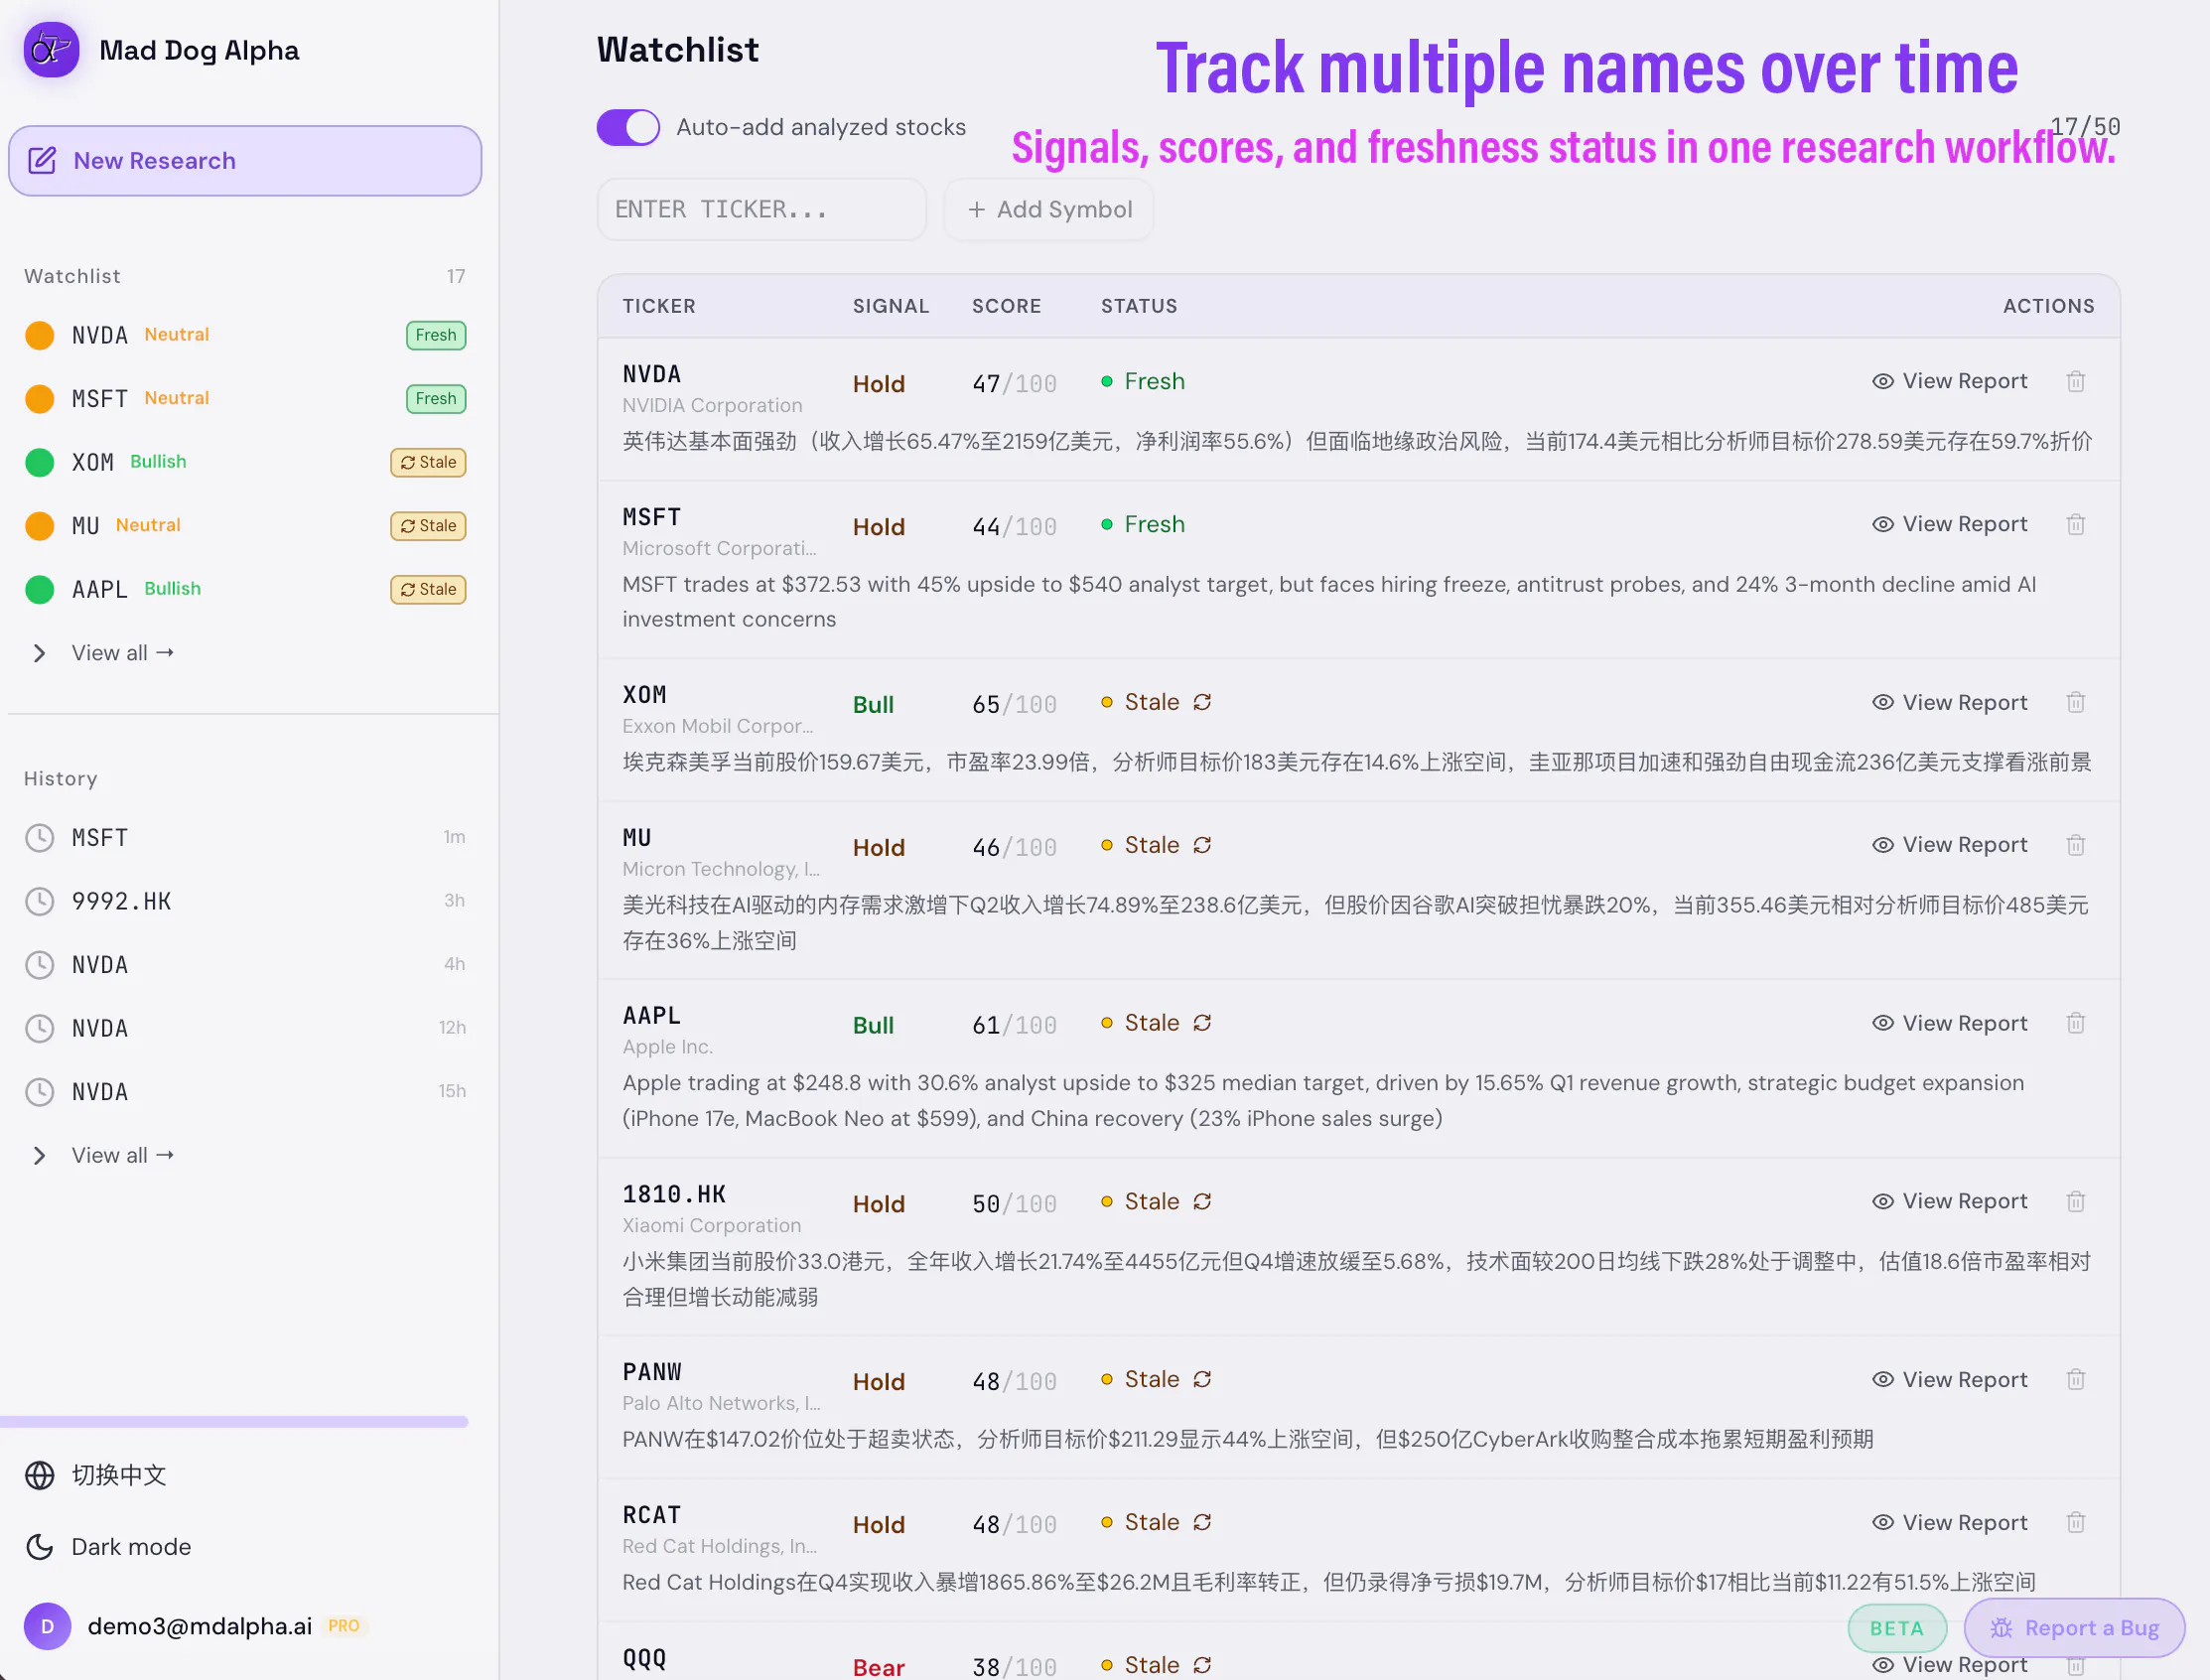Click the Enter Ticker input field

click(762, 209)
